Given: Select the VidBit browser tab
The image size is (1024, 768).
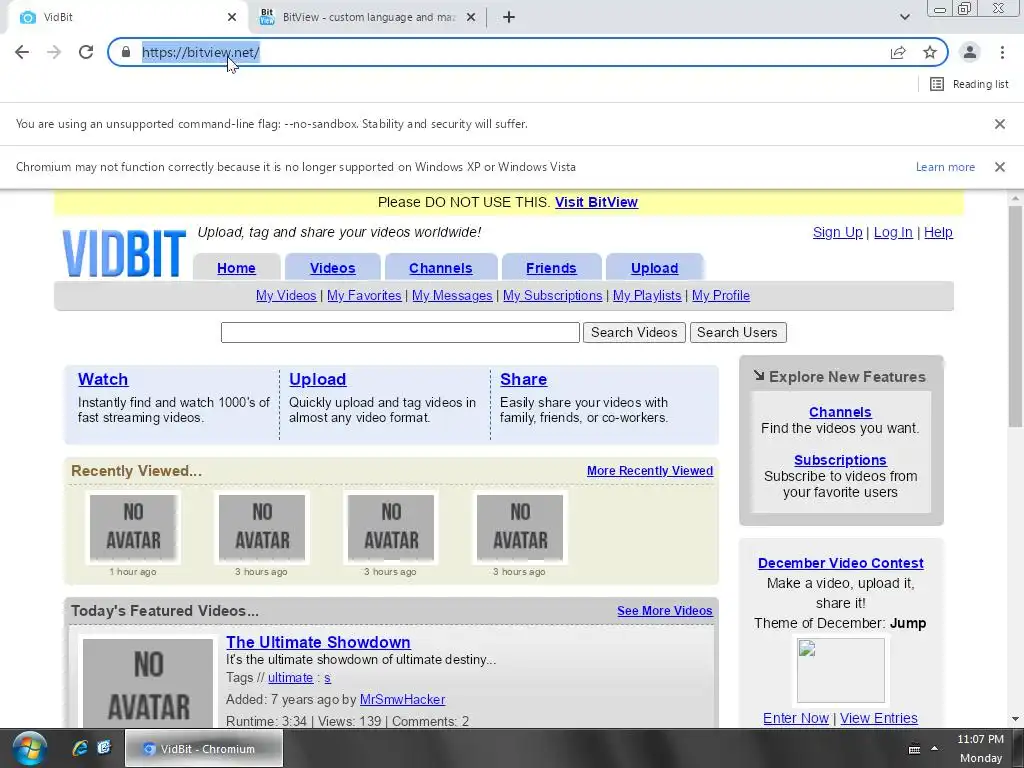Looking at the screenshot, I should (128, 17).
